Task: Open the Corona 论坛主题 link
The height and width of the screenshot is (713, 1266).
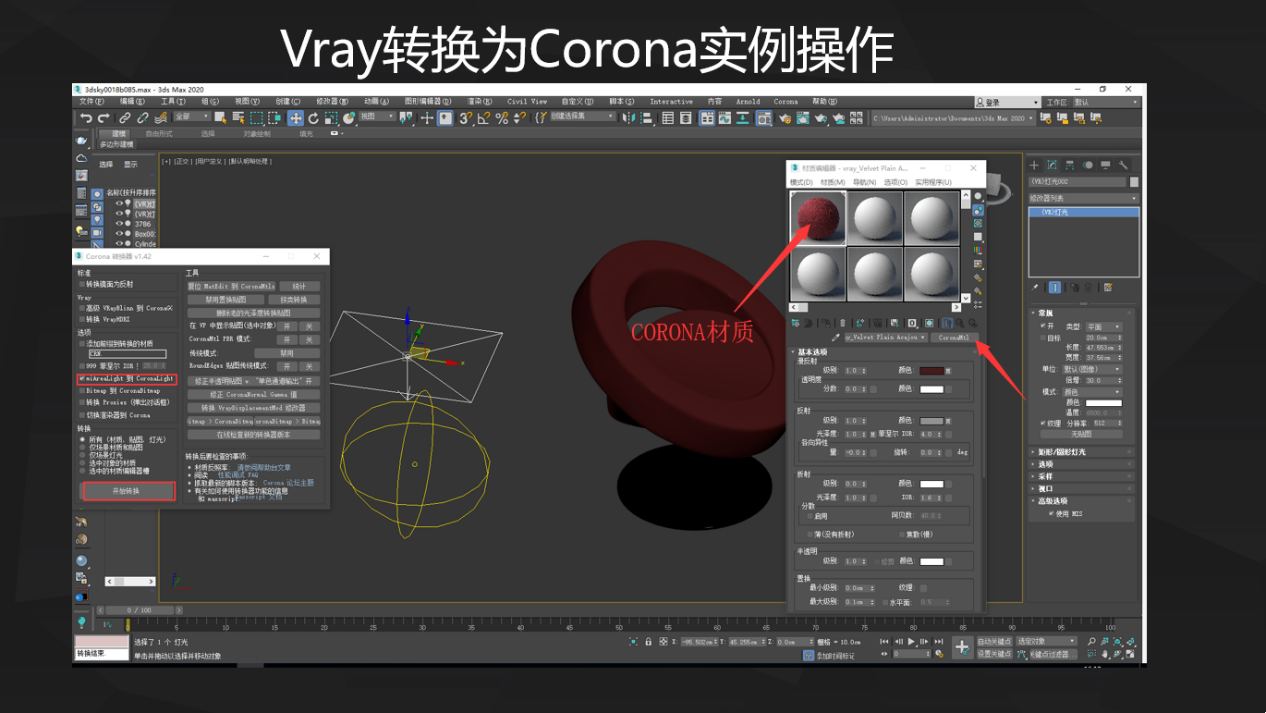Action: pyautogui.click(x=288, y=482)
